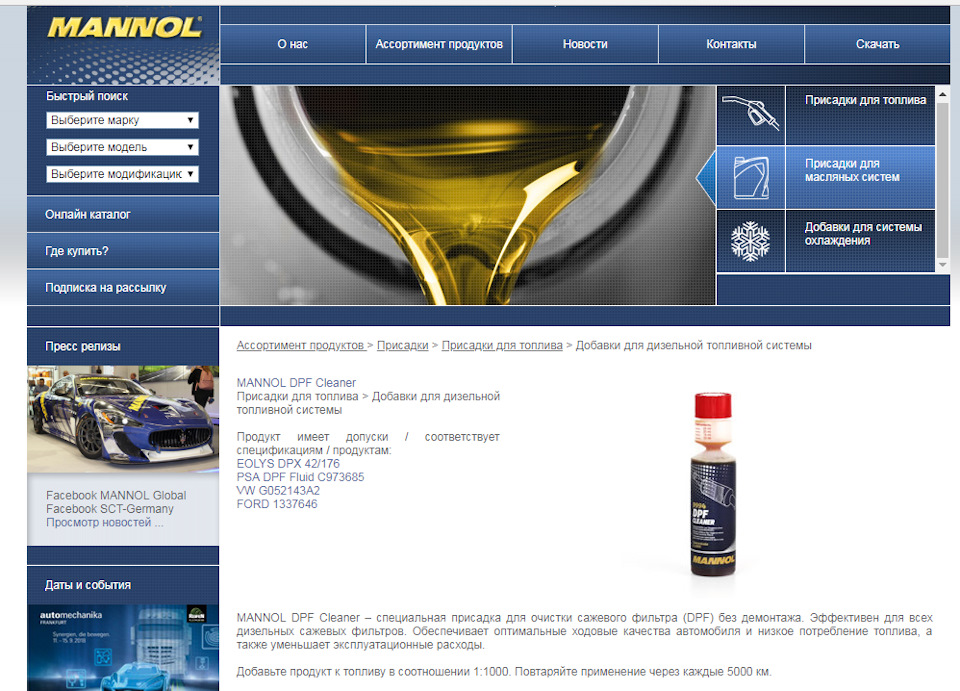Screen dimensions: 960x691
Task: Click the 'Пресс релизы' header
Action: [x=83, y=346]
